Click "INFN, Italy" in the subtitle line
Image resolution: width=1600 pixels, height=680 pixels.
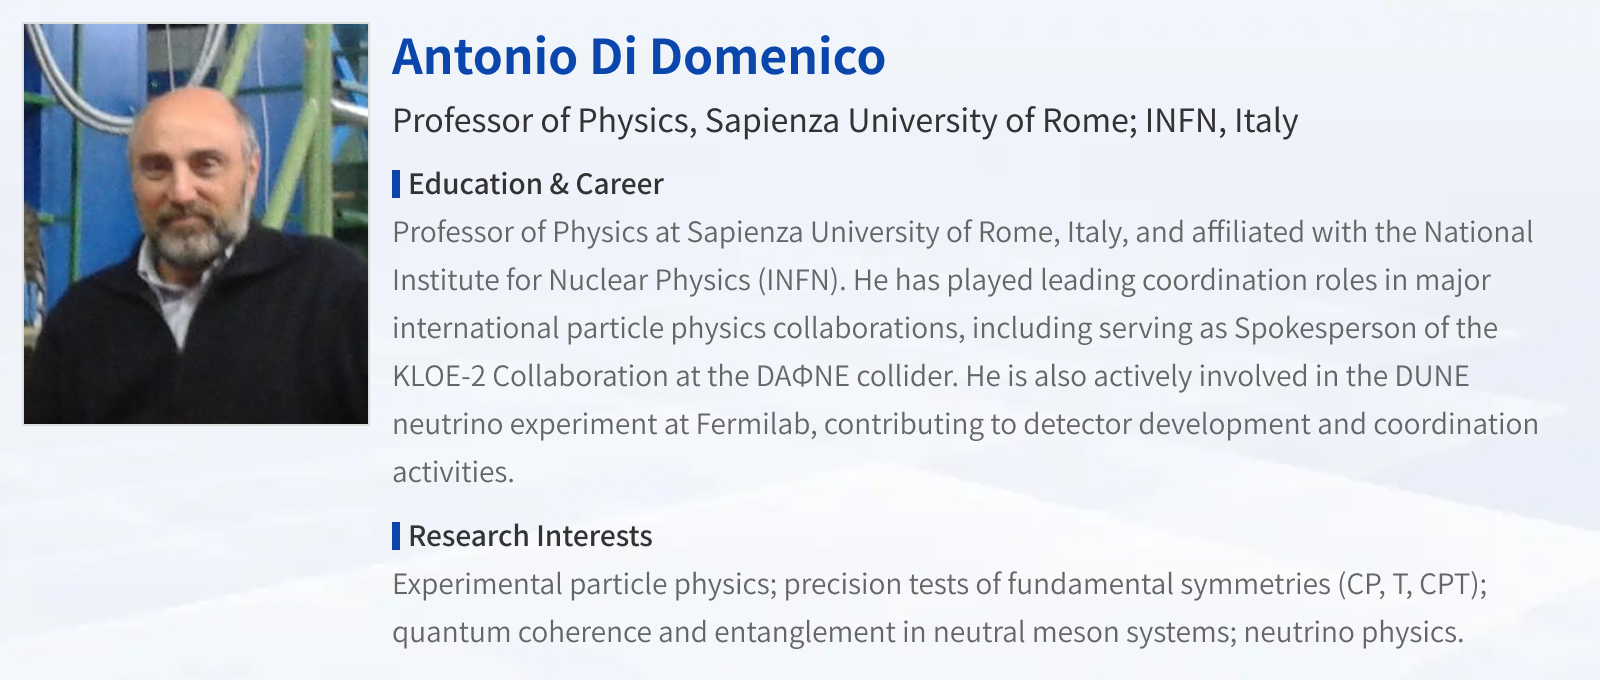[x=1221, y=121]
